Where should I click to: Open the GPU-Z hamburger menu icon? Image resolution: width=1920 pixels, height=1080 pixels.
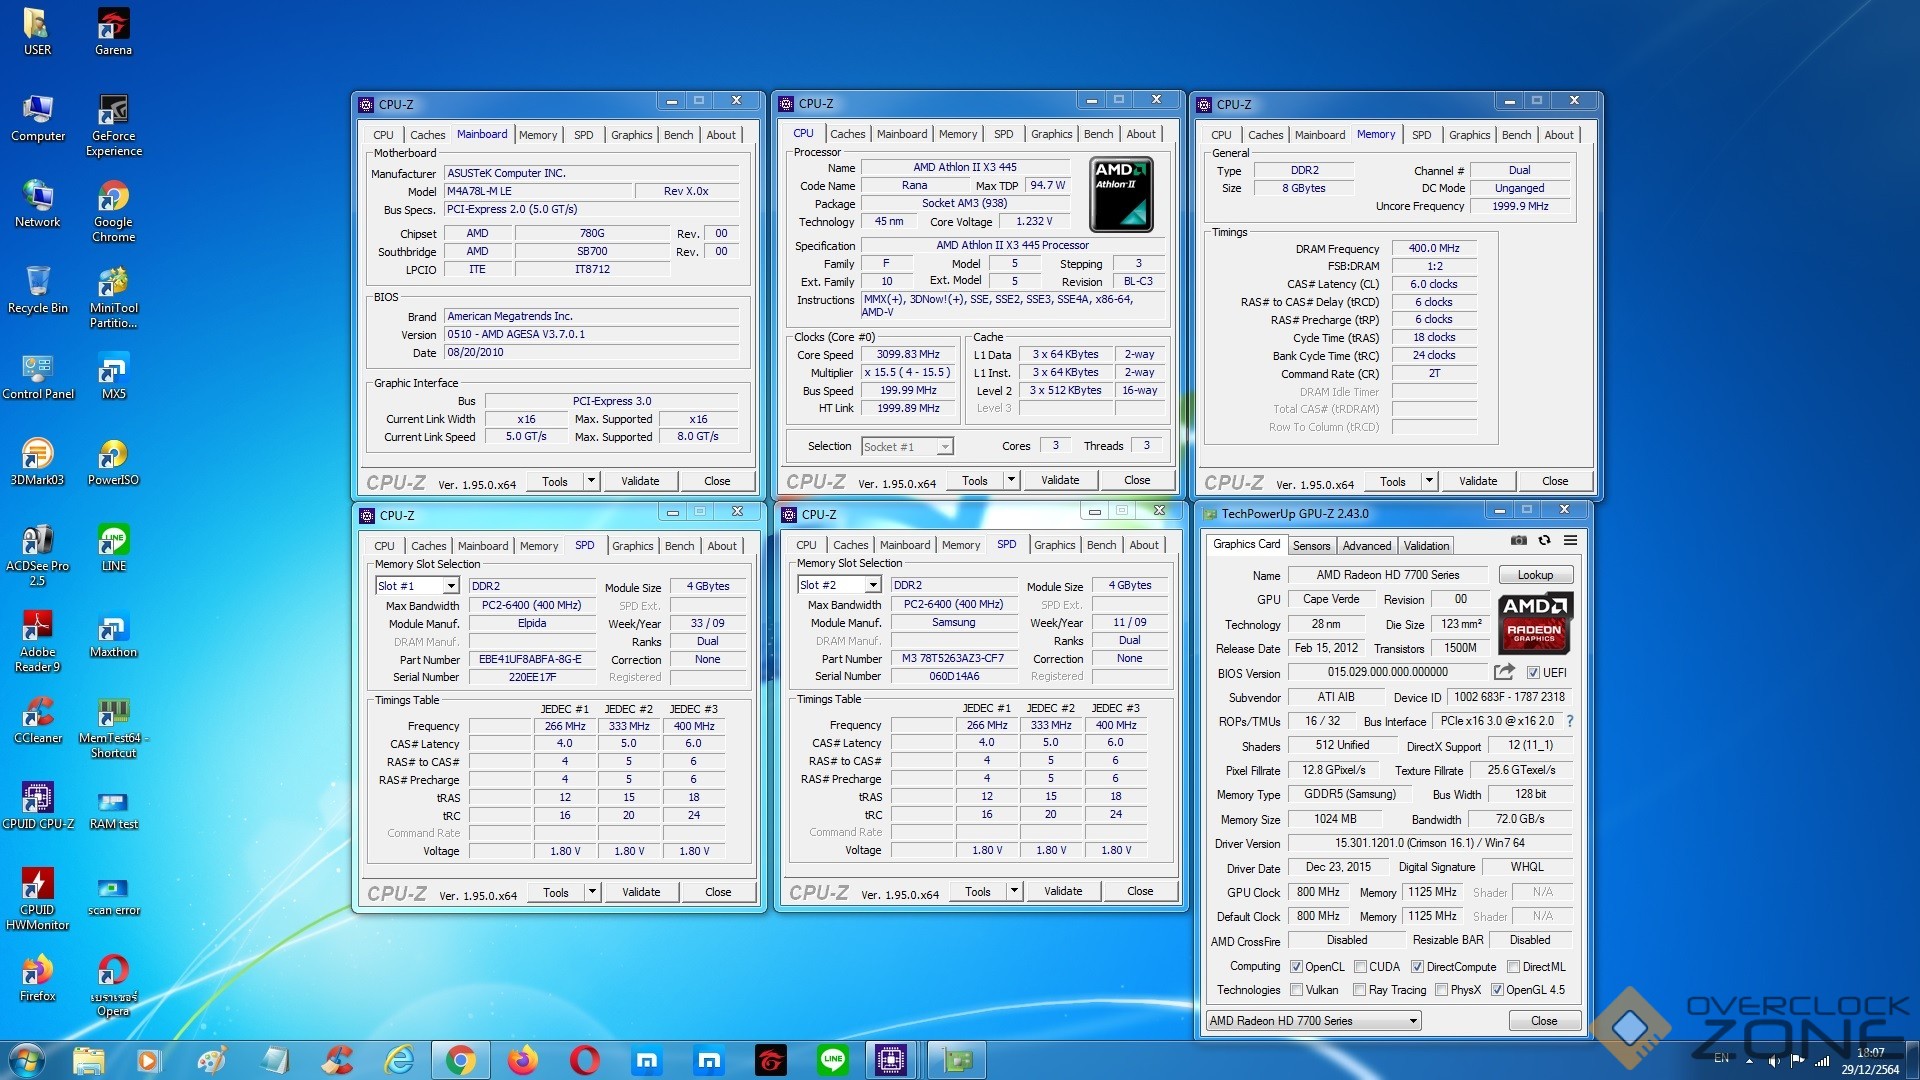[1570, 540]
